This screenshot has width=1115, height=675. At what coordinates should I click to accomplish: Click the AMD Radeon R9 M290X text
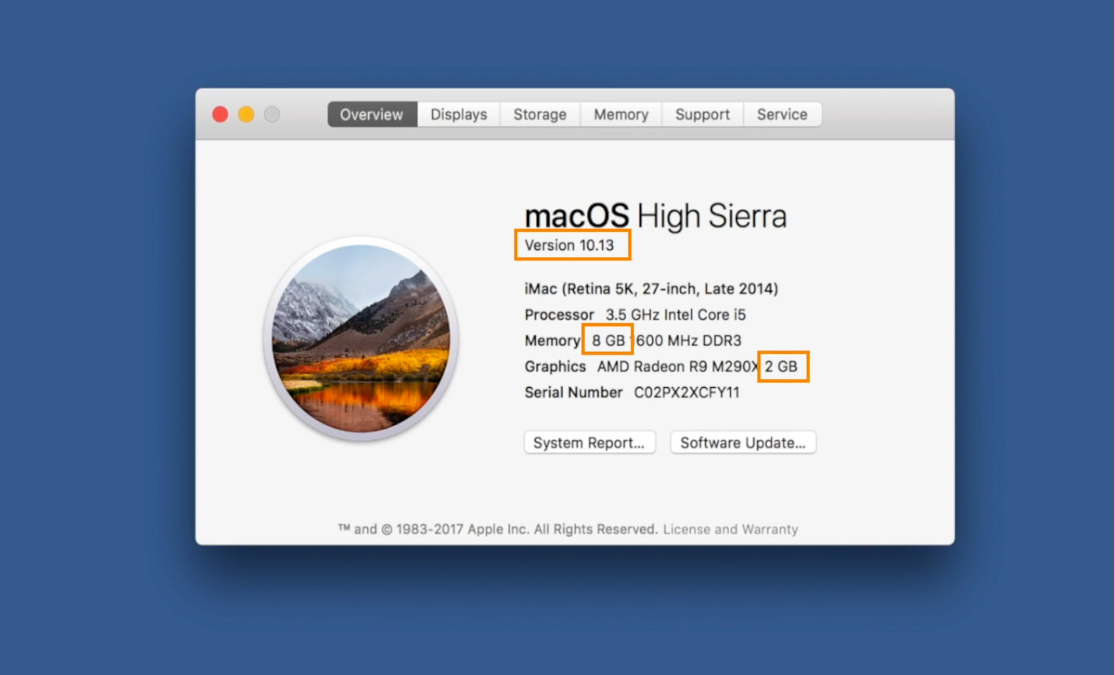tap(678, 366)
